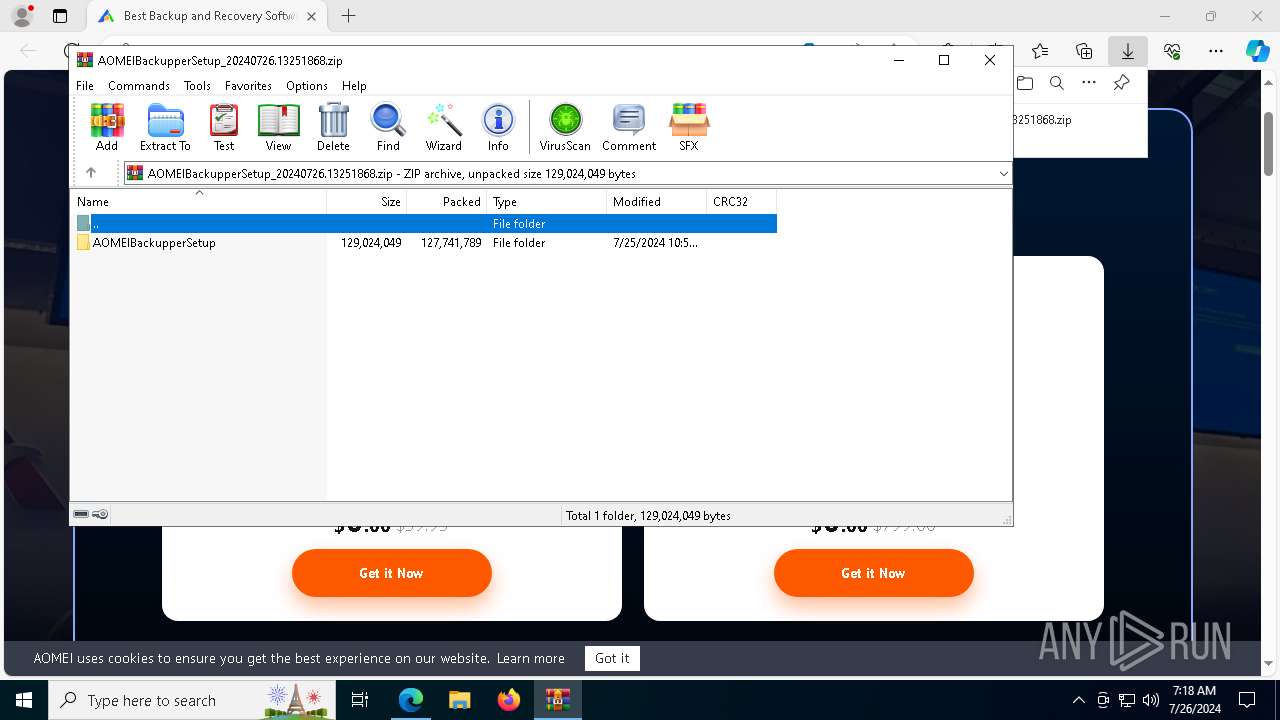The width and height of the screenshot is (1280, 720).
Task: Sort by CRC32 column header
Action: [x=741, y=202]
